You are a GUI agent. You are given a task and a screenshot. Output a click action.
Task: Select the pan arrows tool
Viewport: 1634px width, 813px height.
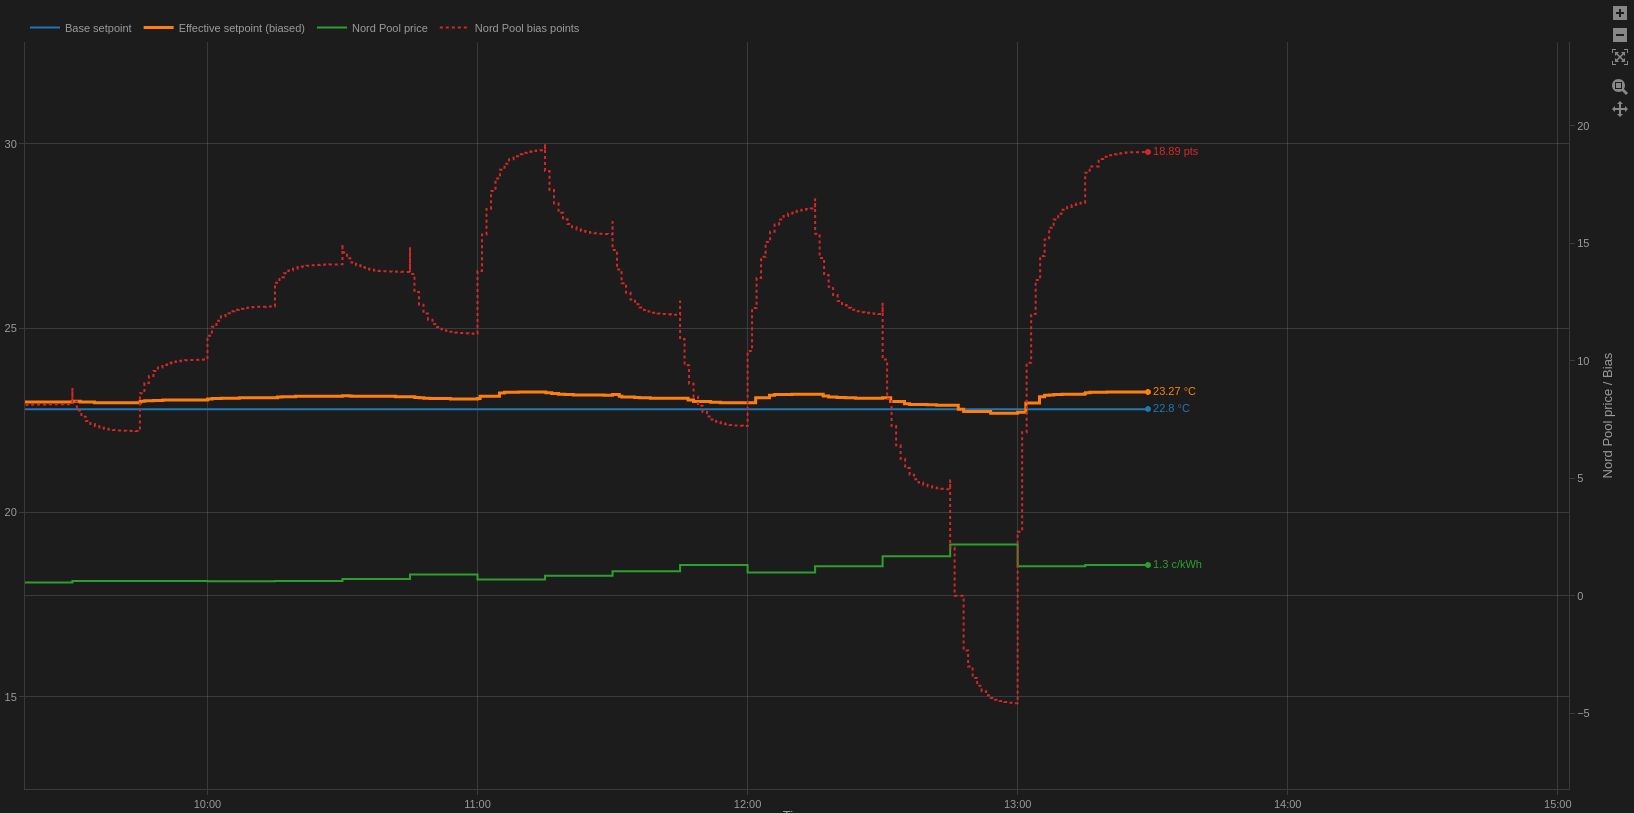coord(1619,109)
